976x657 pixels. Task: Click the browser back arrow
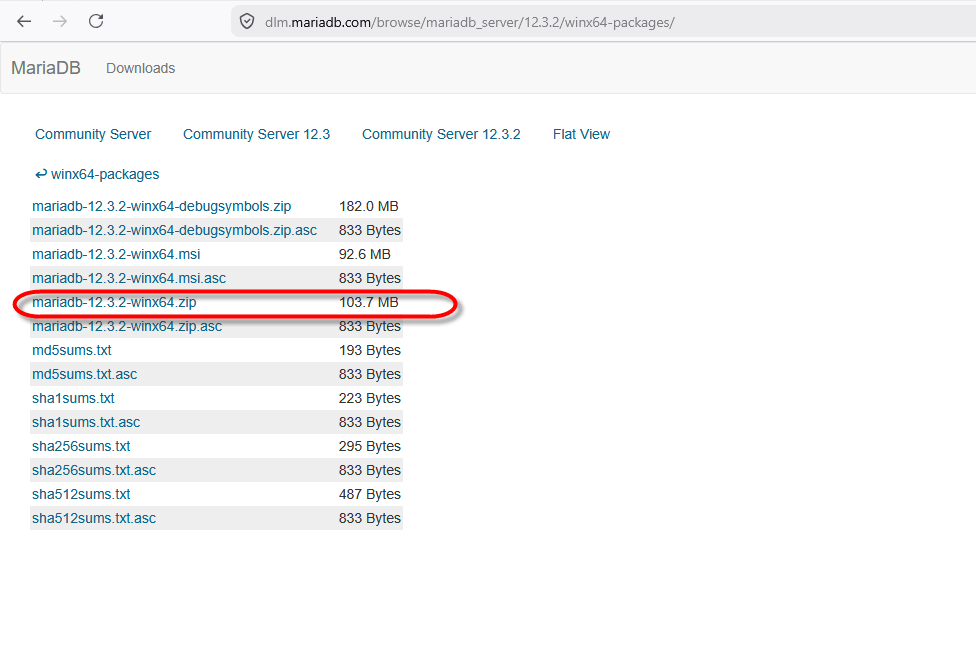click(24, 22)
